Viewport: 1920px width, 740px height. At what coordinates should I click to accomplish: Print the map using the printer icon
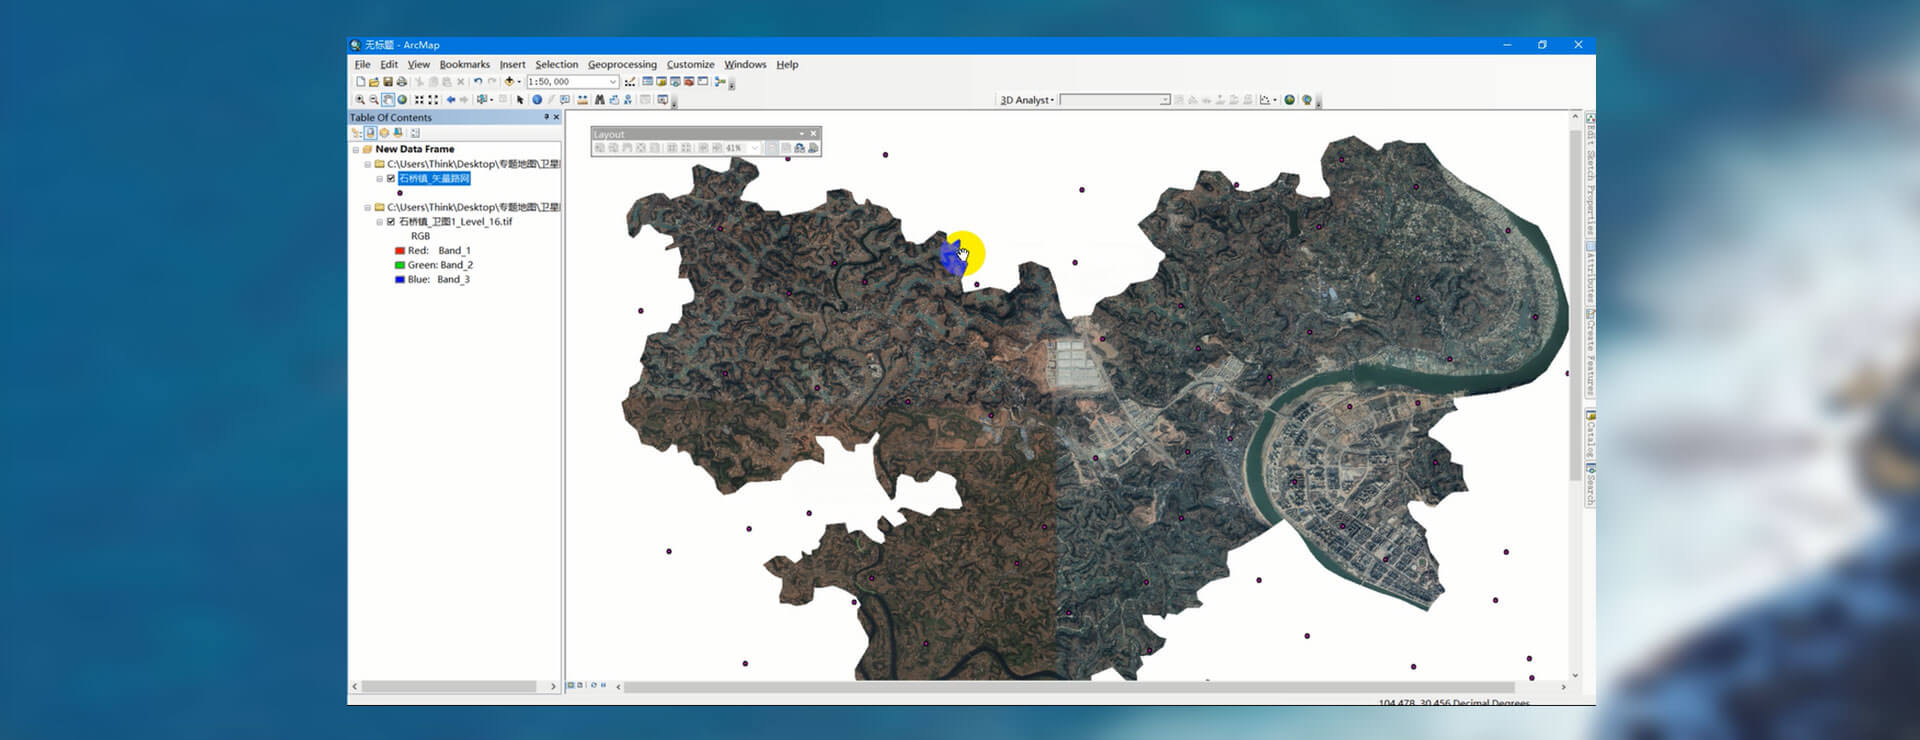[402, 82]
